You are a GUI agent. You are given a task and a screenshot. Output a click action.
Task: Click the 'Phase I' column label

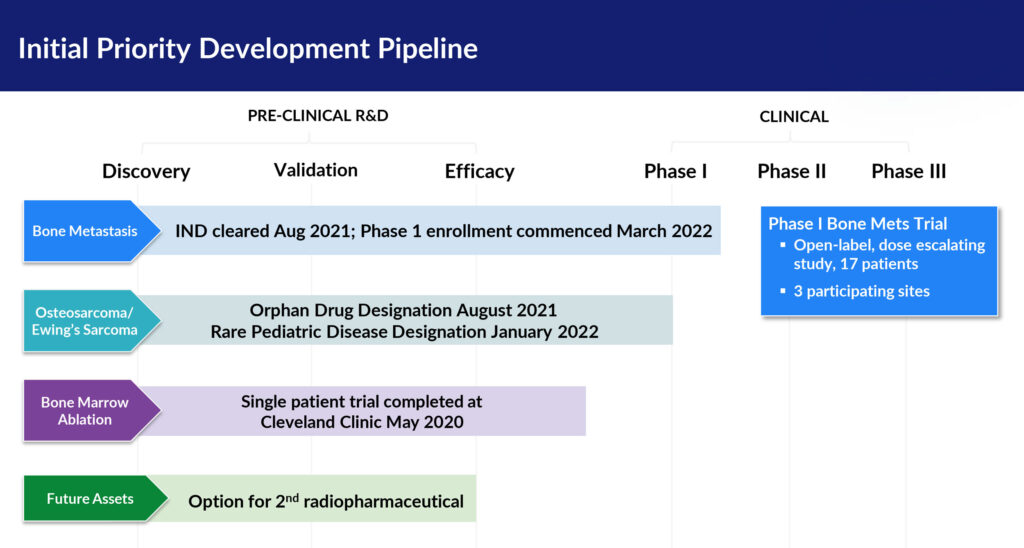[x=675, y=171]
